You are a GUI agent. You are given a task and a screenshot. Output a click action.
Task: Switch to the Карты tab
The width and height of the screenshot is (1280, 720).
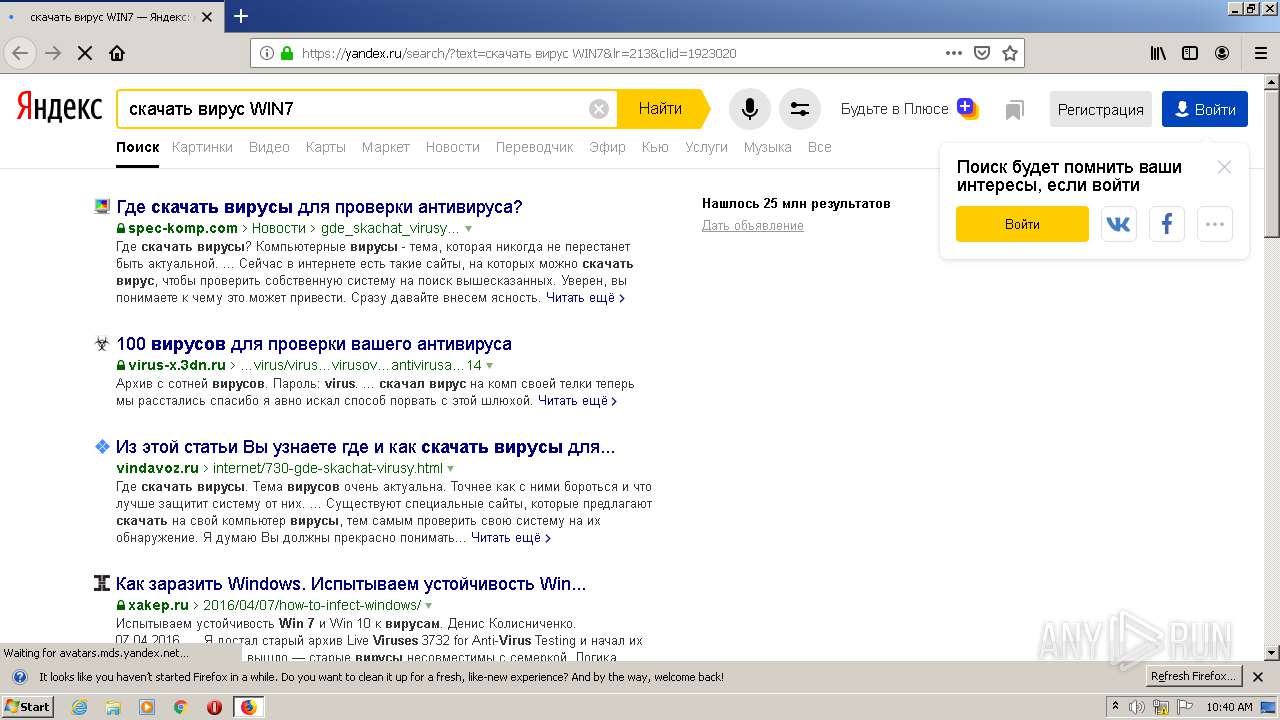pyautogui.click(x=326, y=147)
